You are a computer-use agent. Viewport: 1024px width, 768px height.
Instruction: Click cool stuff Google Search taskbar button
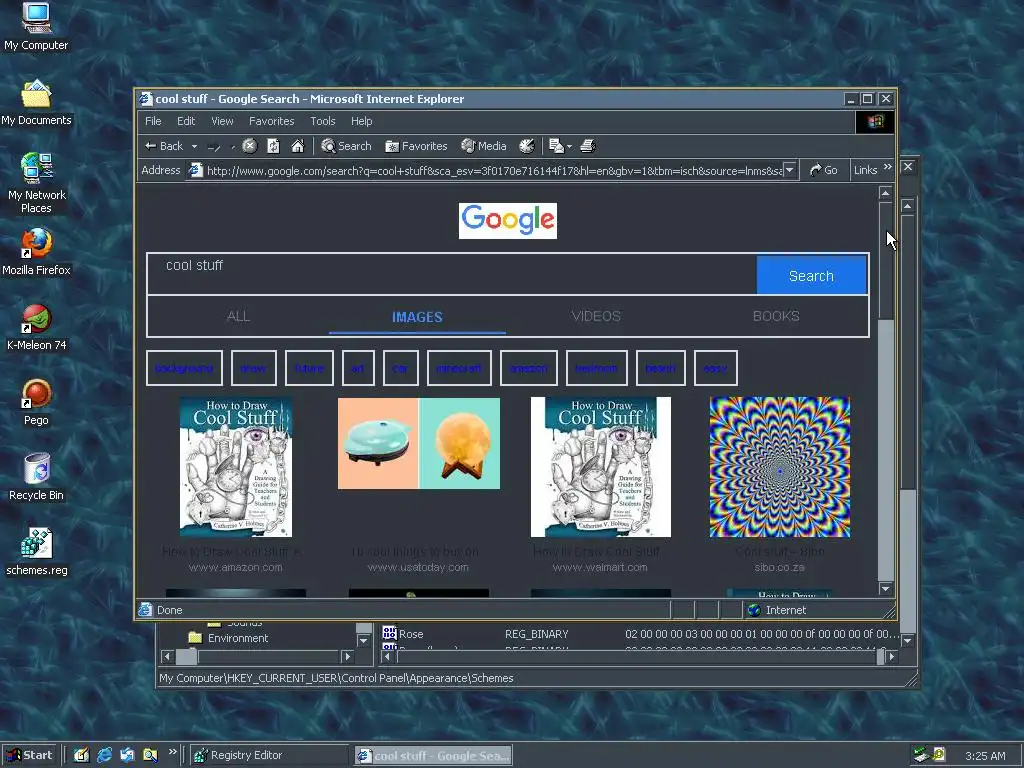pos(434,756)
